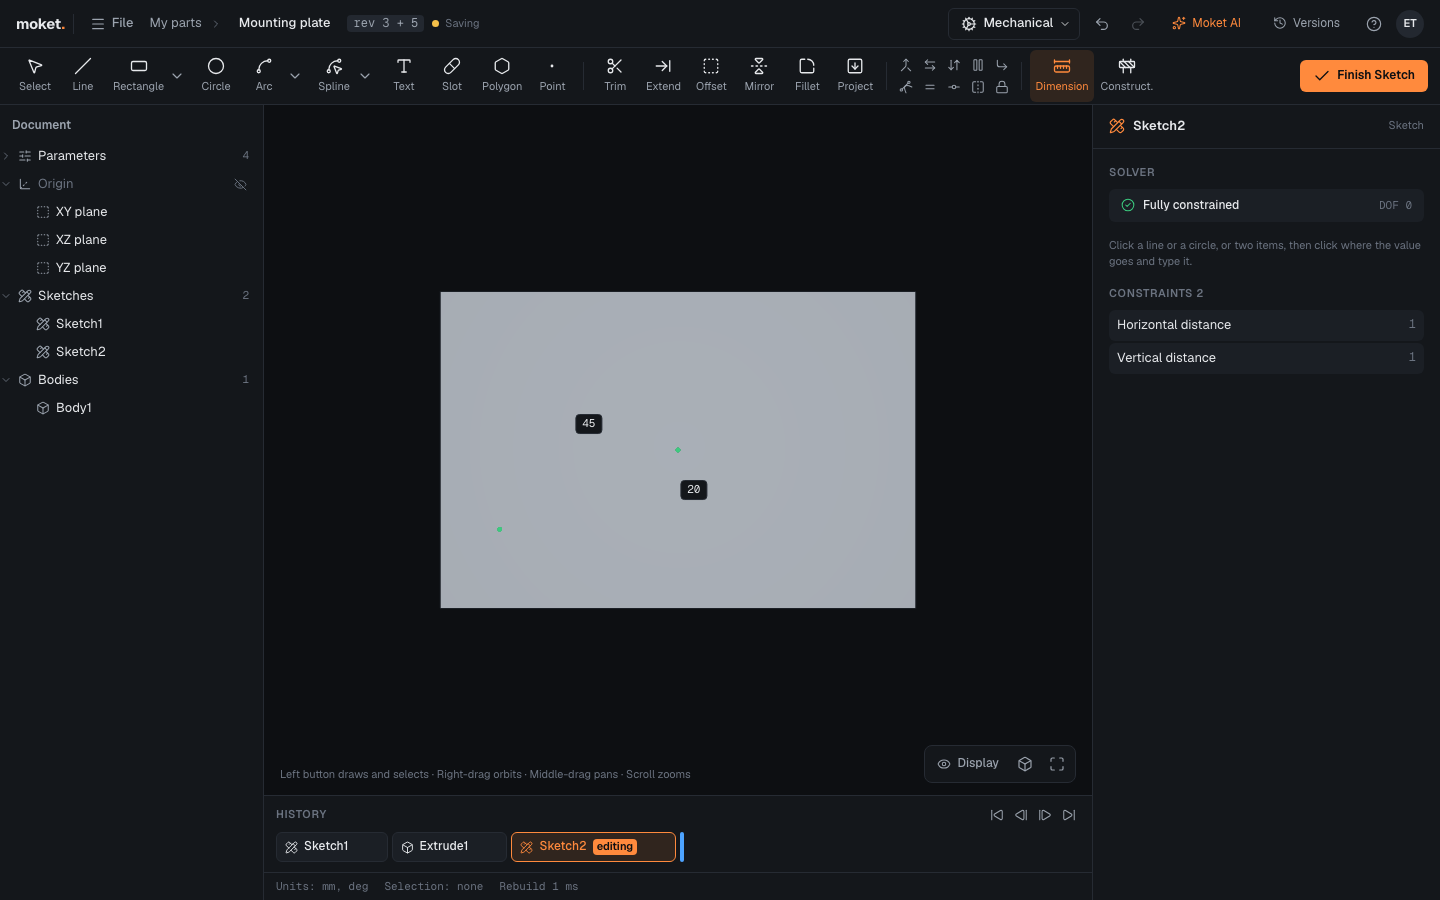This screenshot has width=1440, height=900.
Task: Click the Extend tool
Action: point(663,75)
